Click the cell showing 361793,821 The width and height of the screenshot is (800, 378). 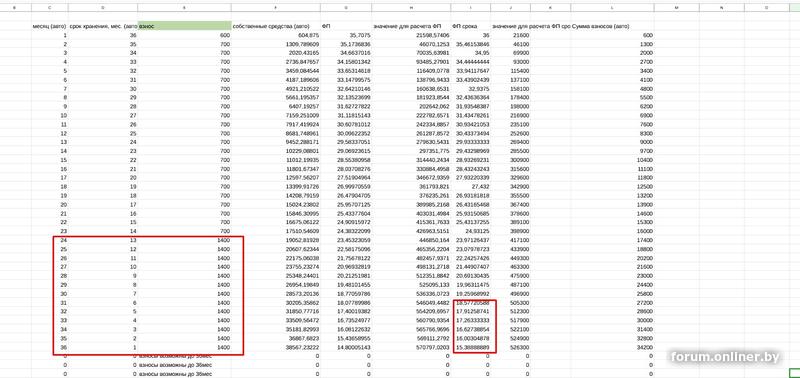[411, 188]
